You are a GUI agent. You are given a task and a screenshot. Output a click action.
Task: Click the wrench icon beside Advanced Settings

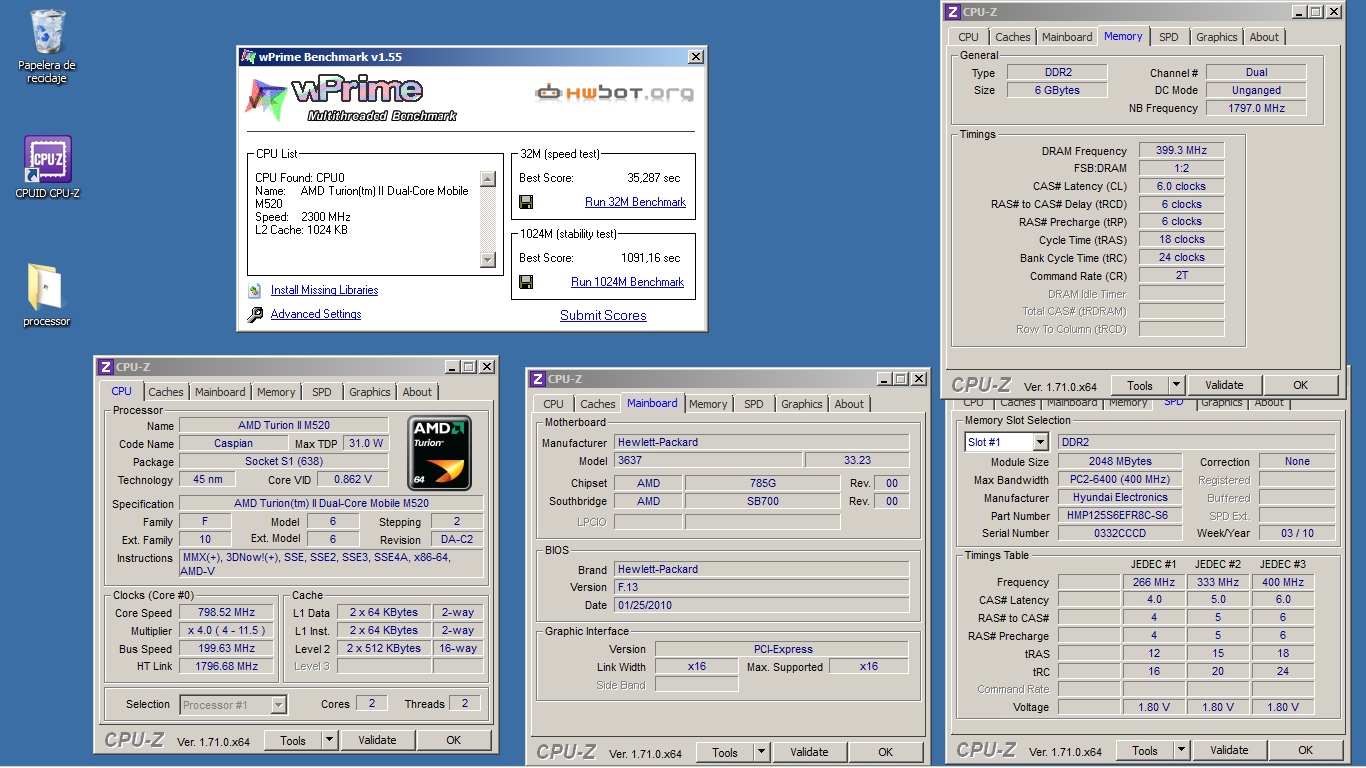255,314
